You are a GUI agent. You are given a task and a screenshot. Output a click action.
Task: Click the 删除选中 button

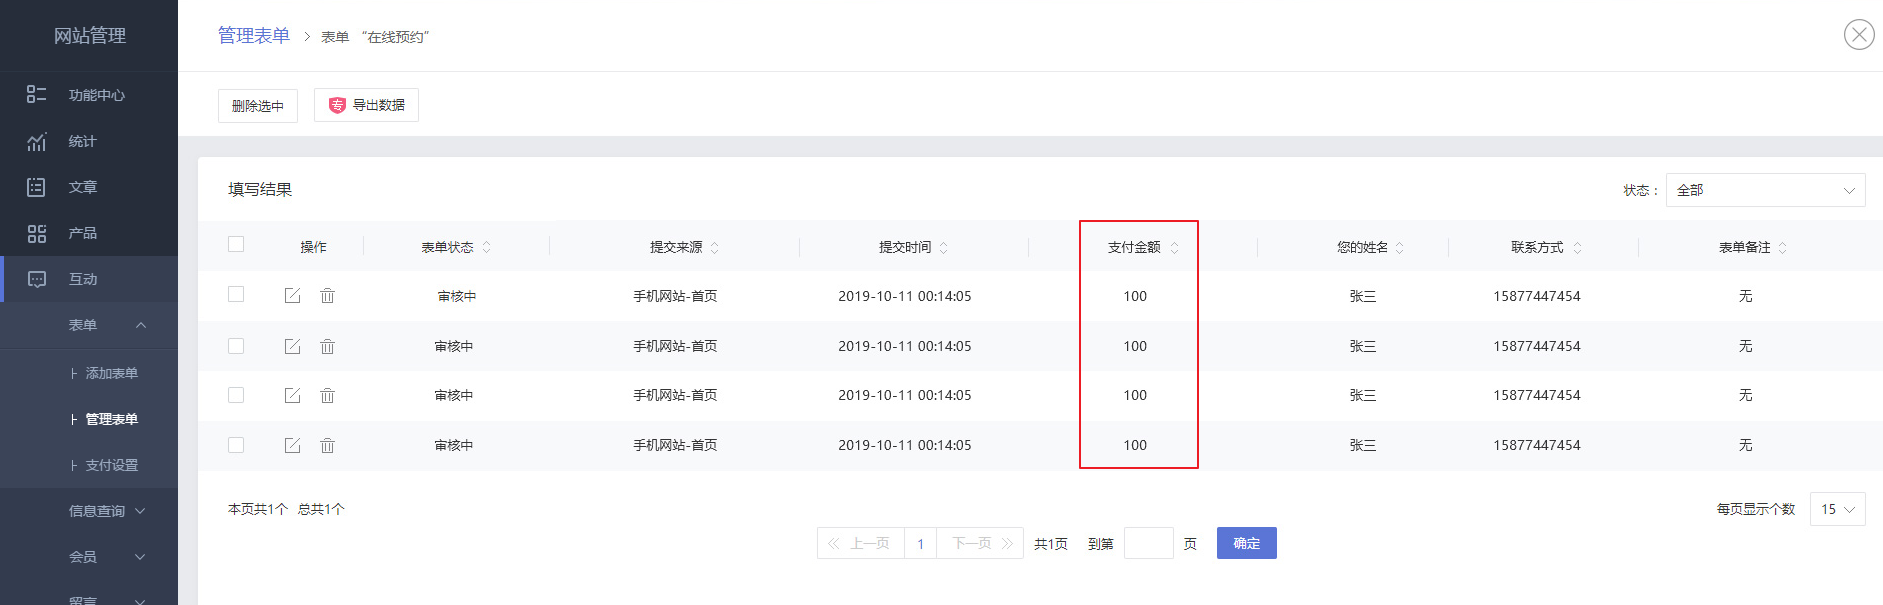258,106
